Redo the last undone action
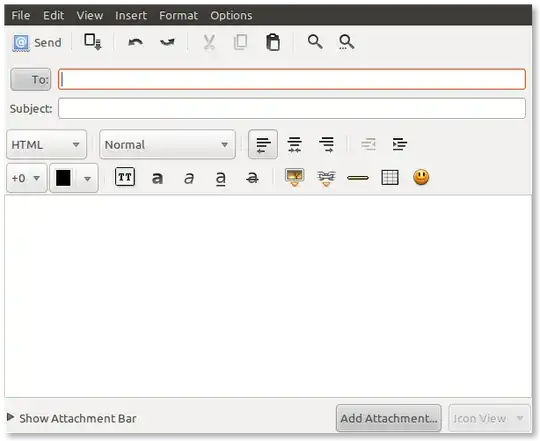 click(167, 42)
